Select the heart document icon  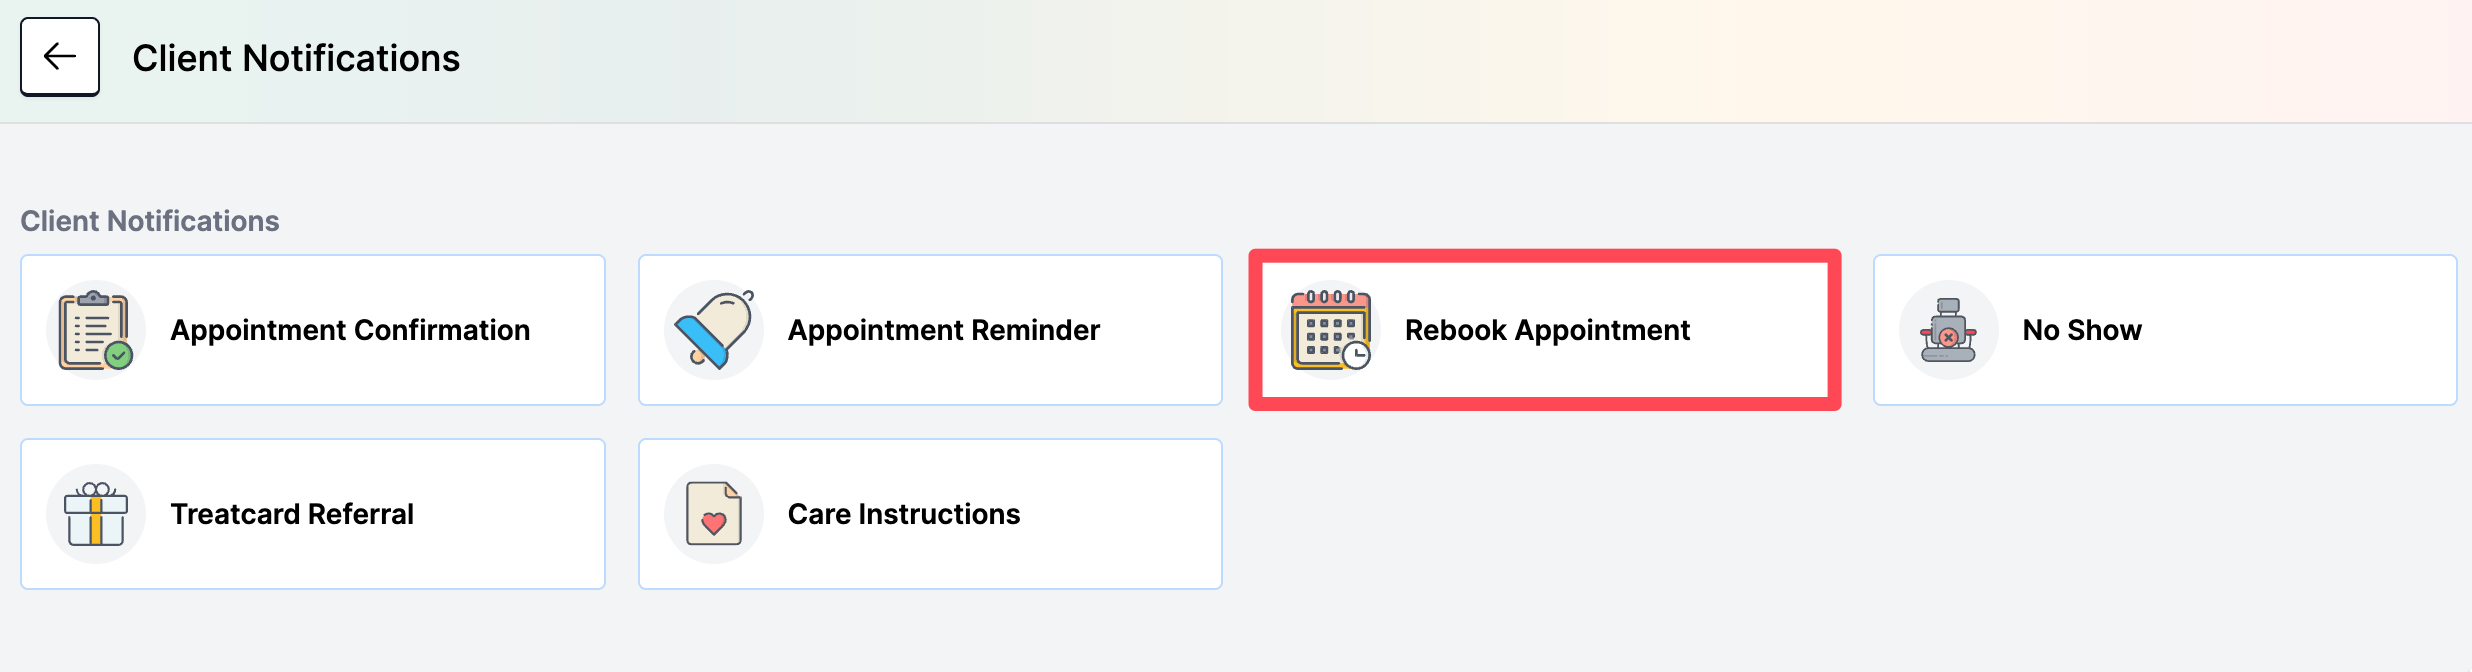714,514
